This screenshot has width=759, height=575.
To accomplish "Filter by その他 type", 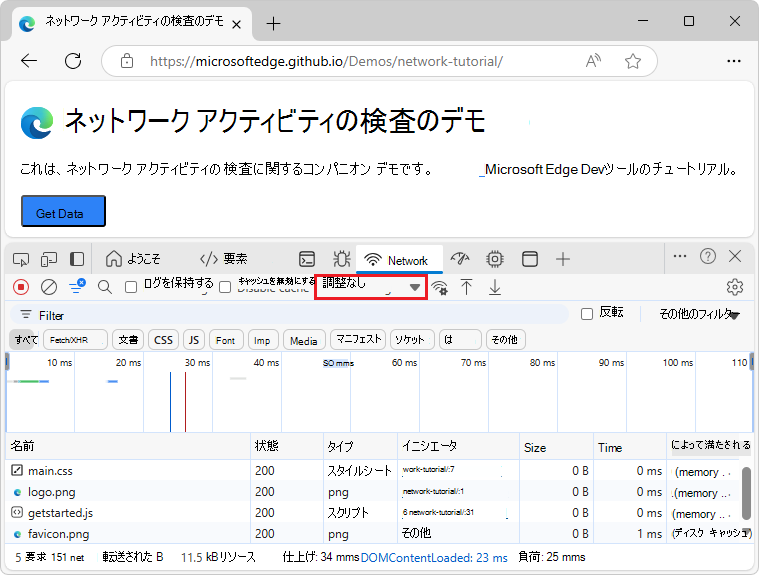I will pos(505,340).
